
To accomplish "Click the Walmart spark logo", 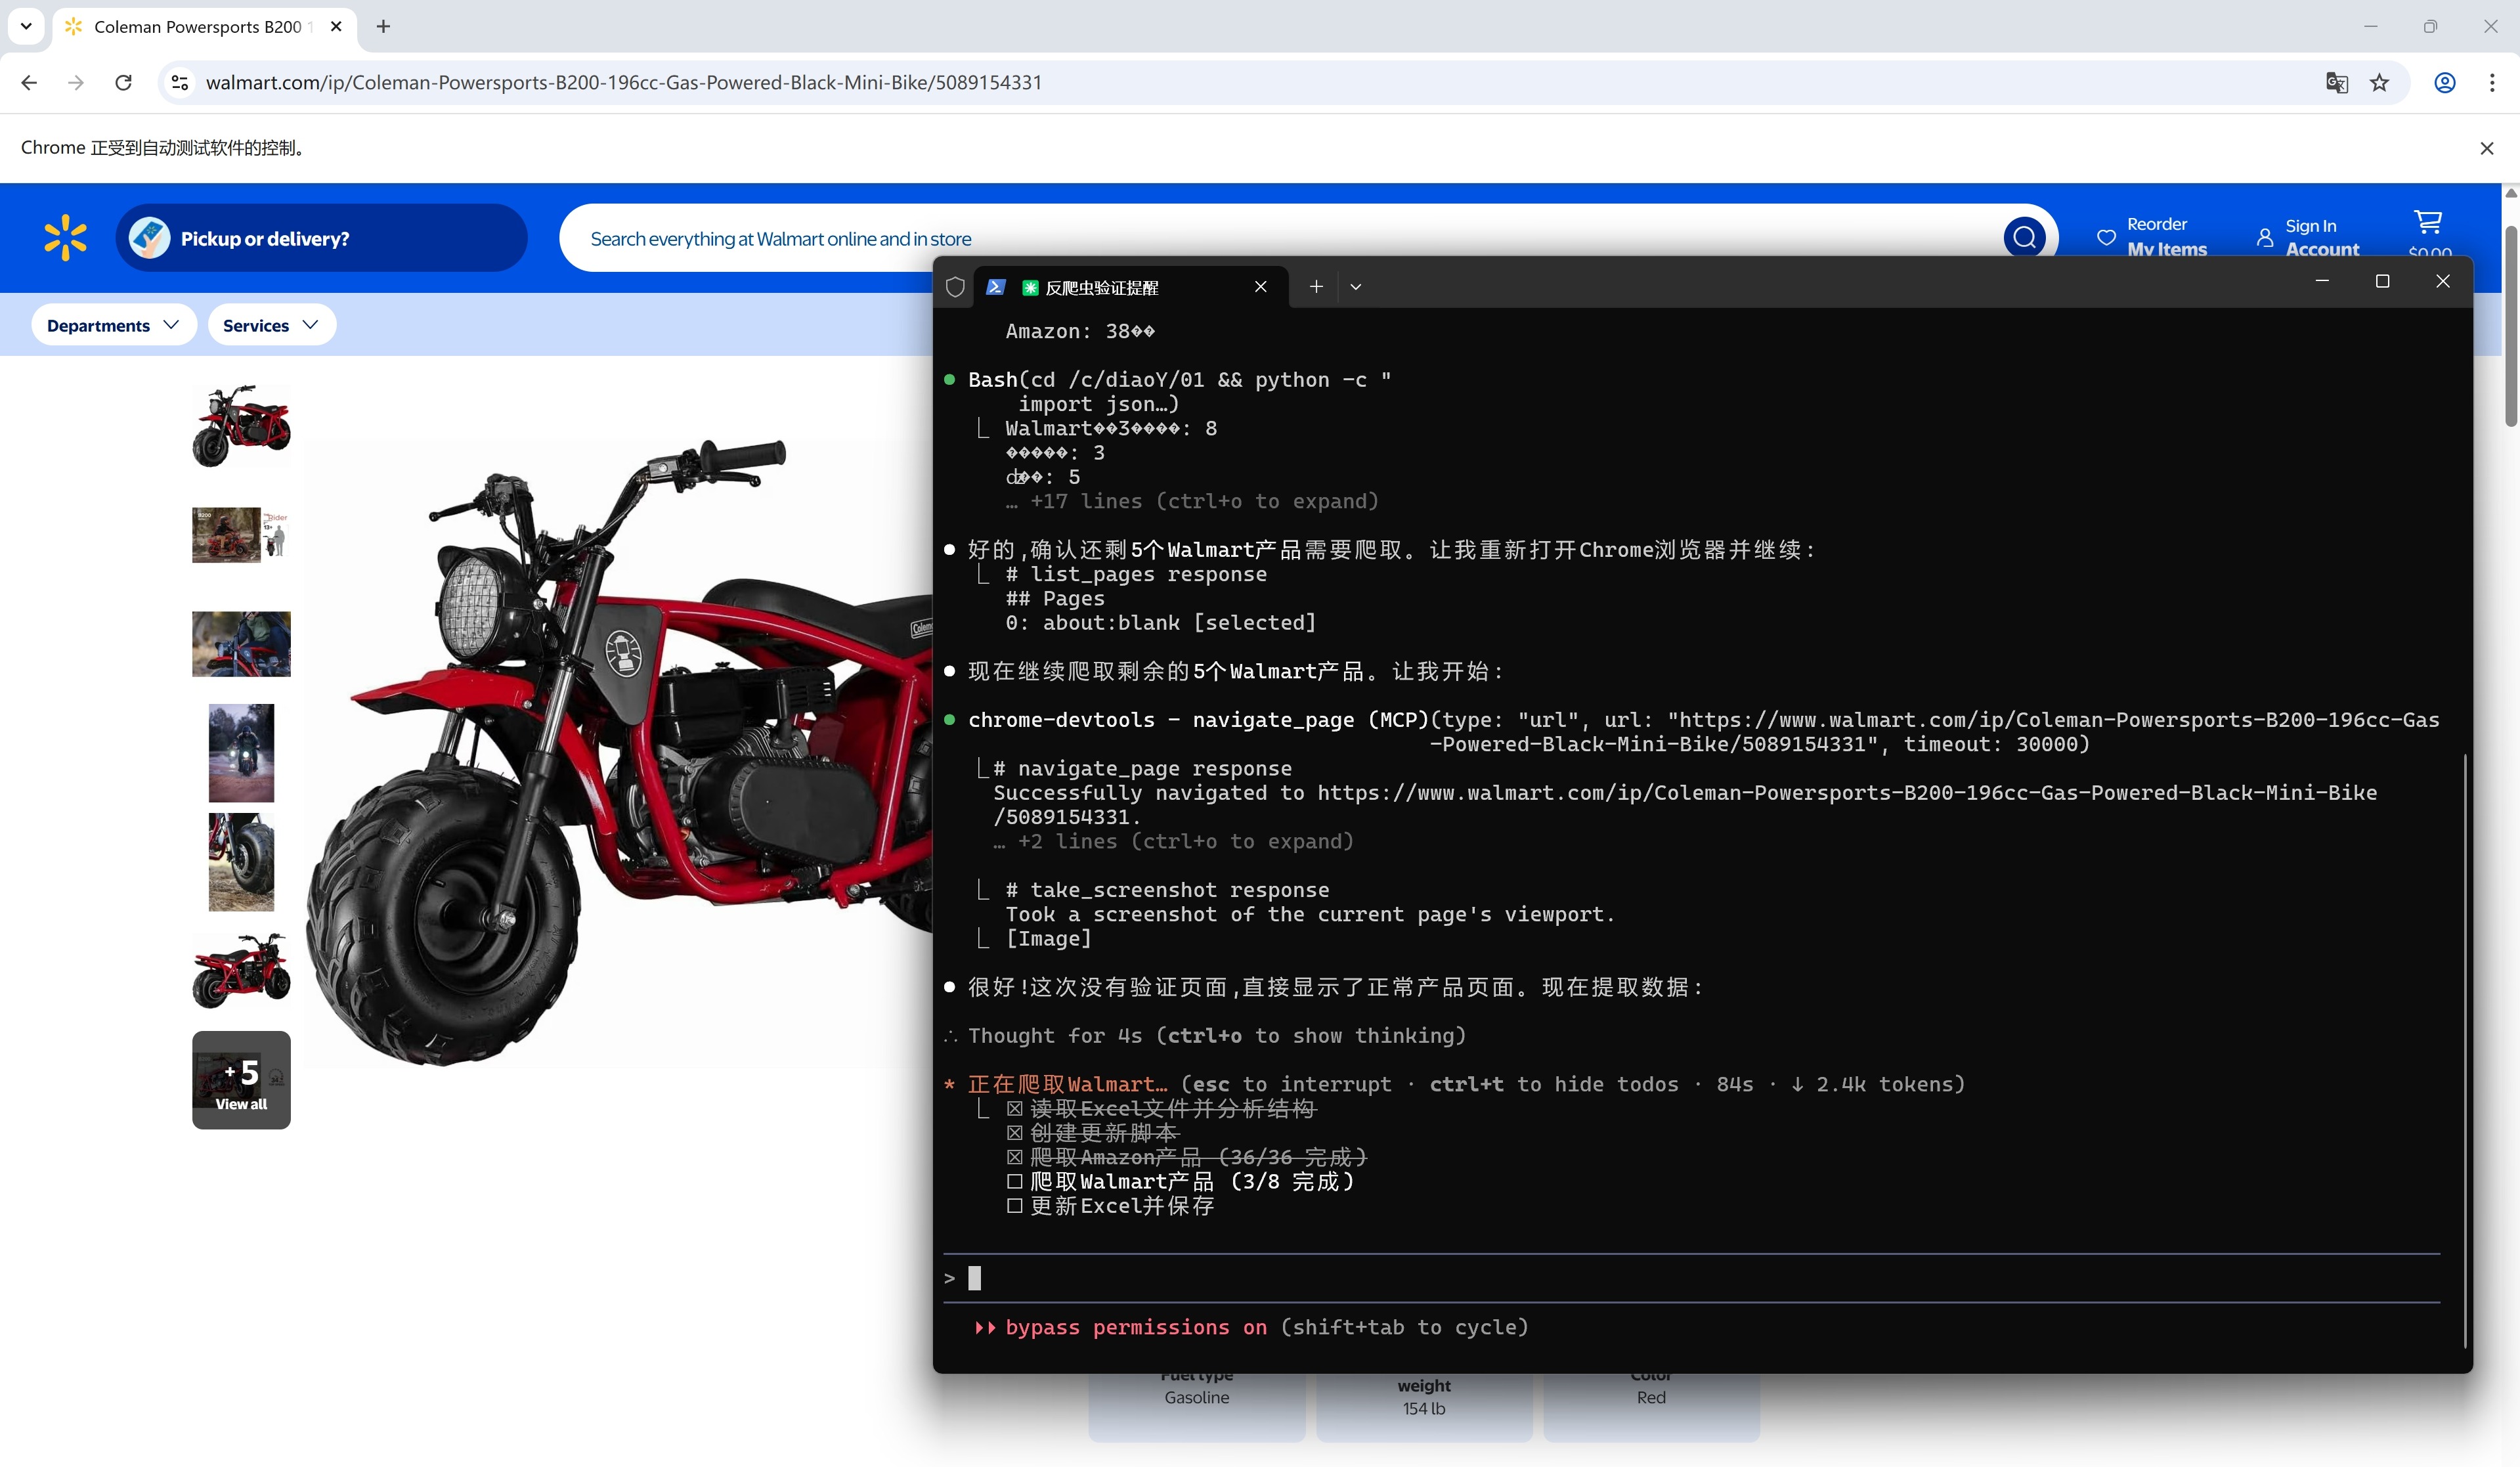I will [x=65, y=238].
